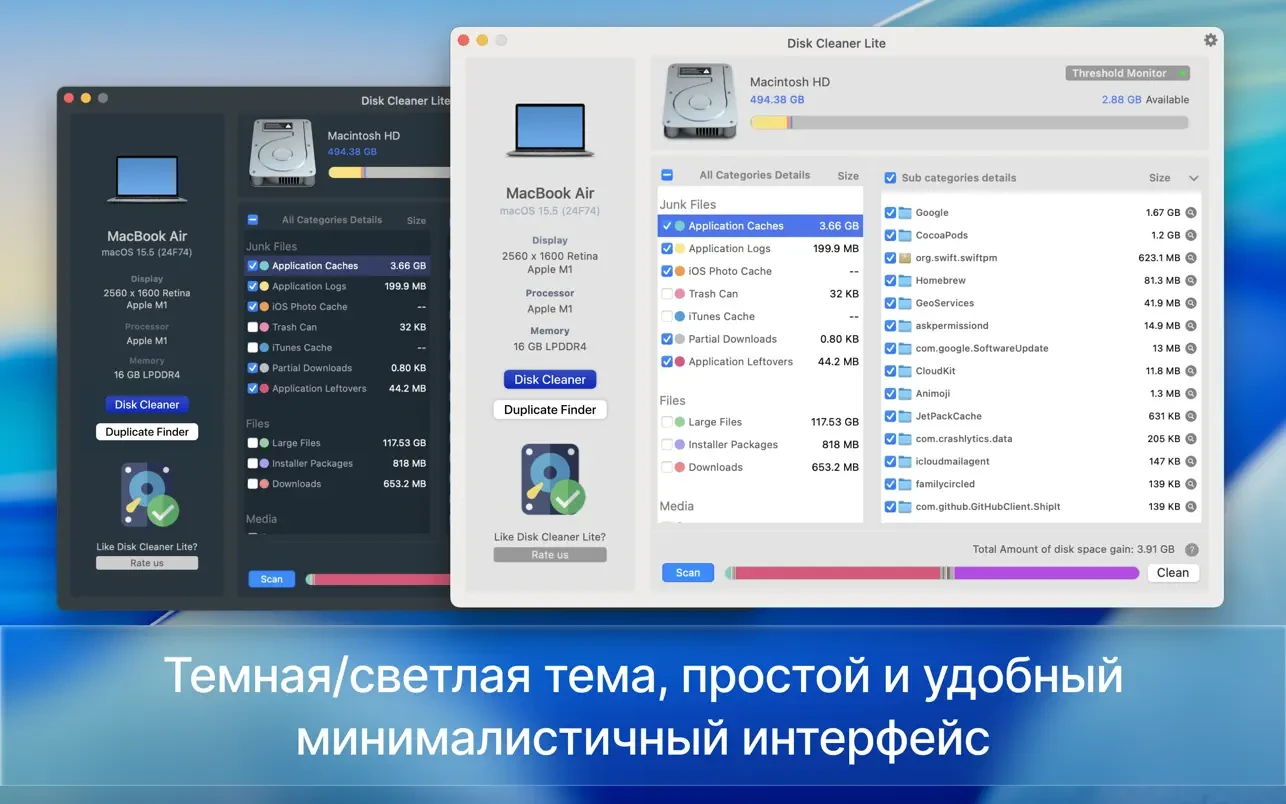Reveal Homebrew using its magnifier icon
Image resolution: width=1286 pixels, height=804 pixels.
1191,281
